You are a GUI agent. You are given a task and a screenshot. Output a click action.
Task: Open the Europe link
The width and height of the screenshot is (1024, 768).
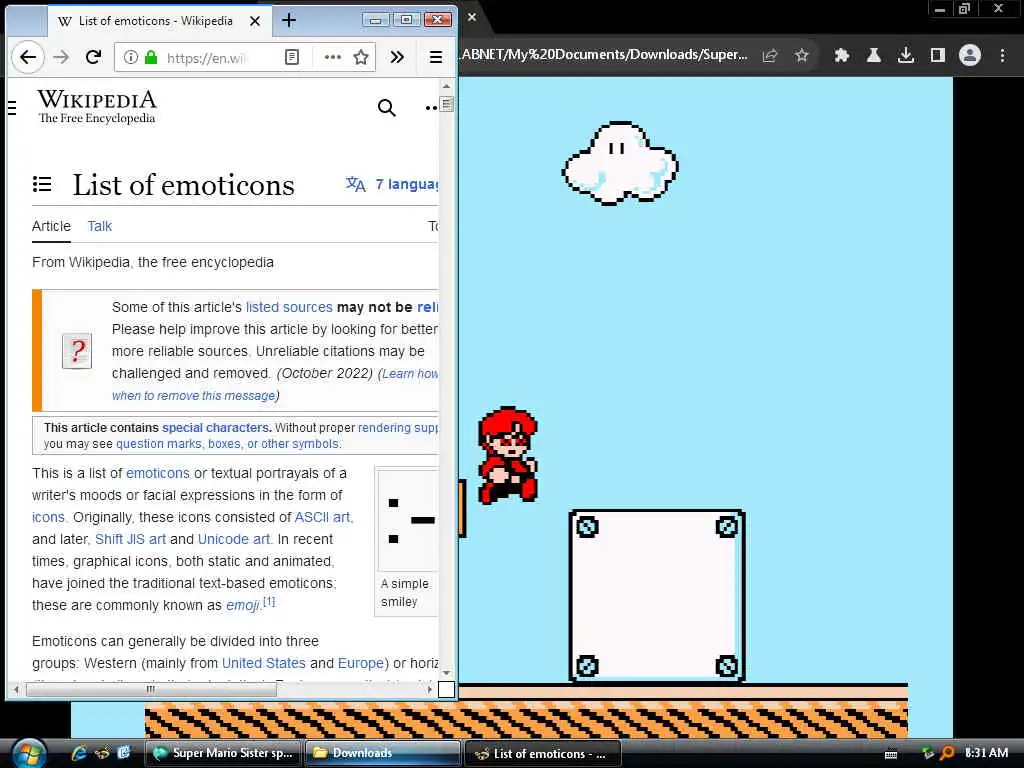[360, 664]
